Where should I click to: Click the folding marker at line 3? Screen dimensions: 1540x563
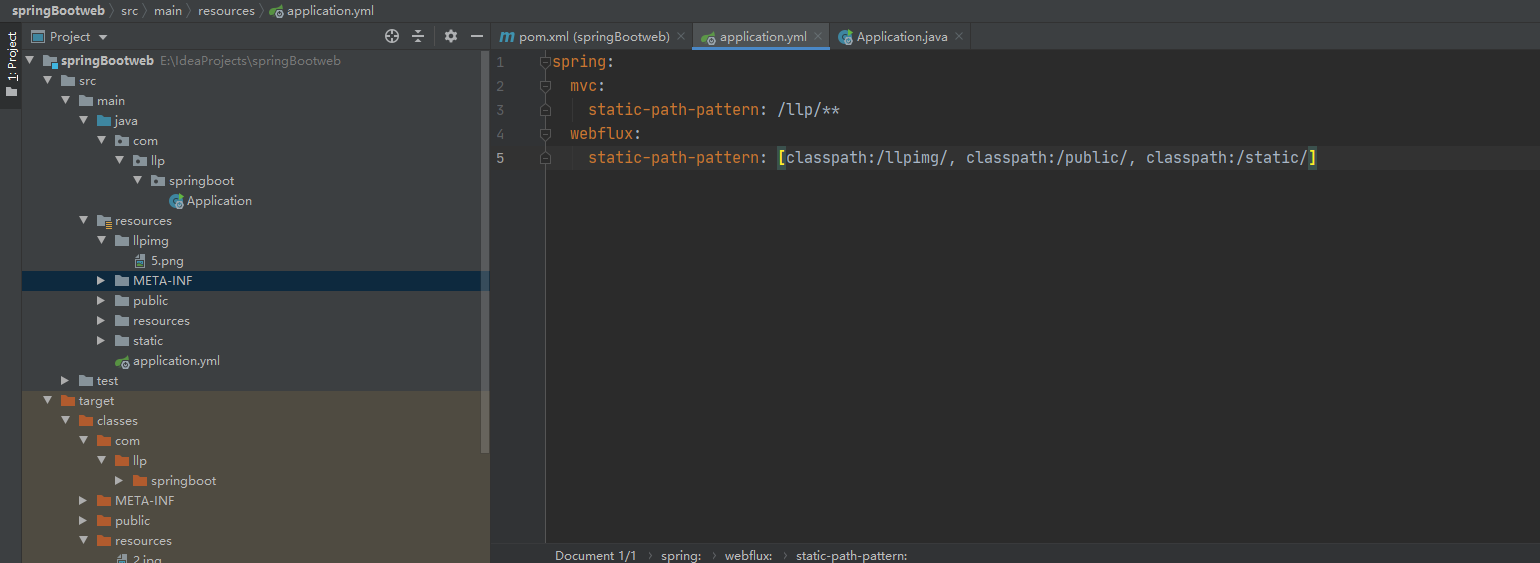[546, 110]
